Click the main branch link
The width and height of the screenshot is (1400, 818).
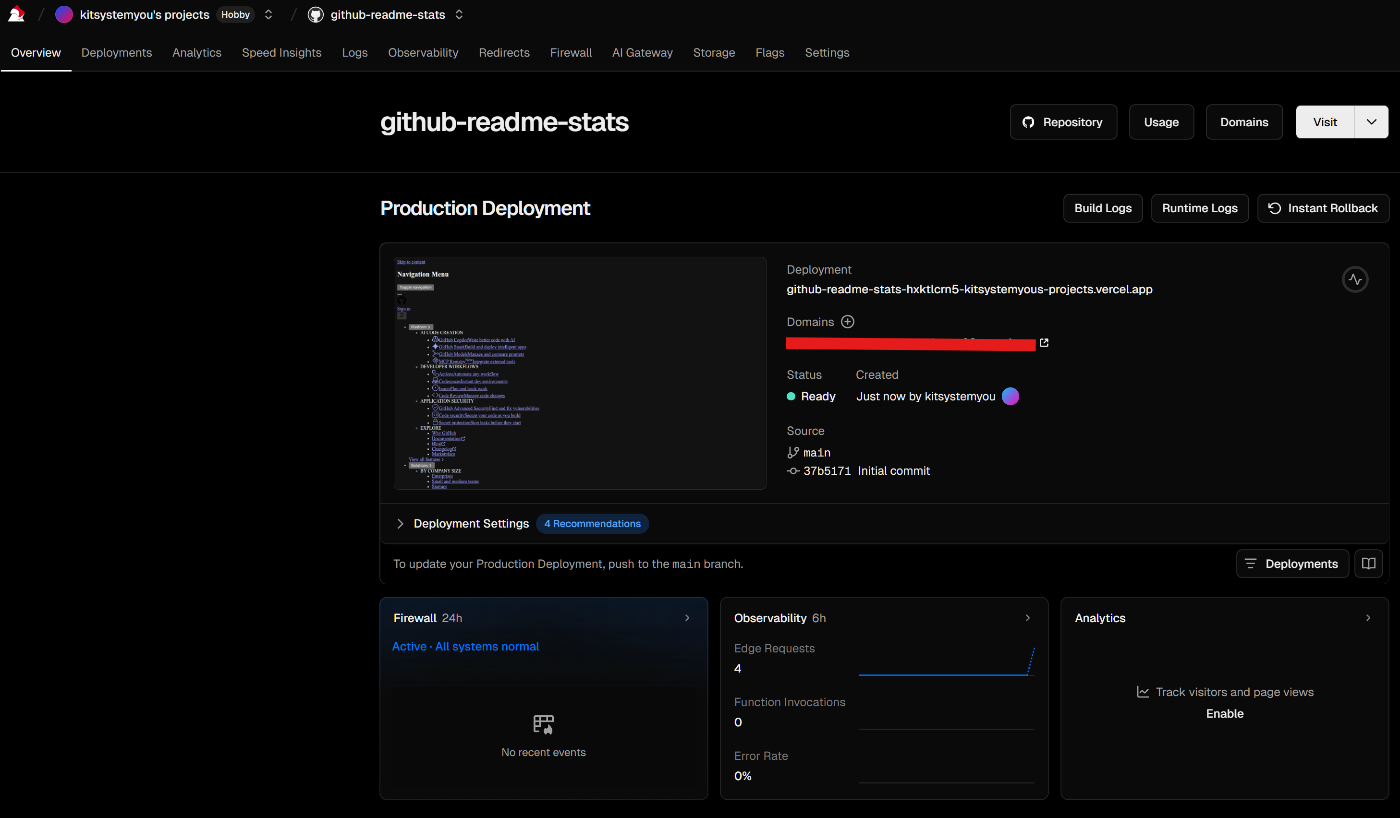click(817, 453)
